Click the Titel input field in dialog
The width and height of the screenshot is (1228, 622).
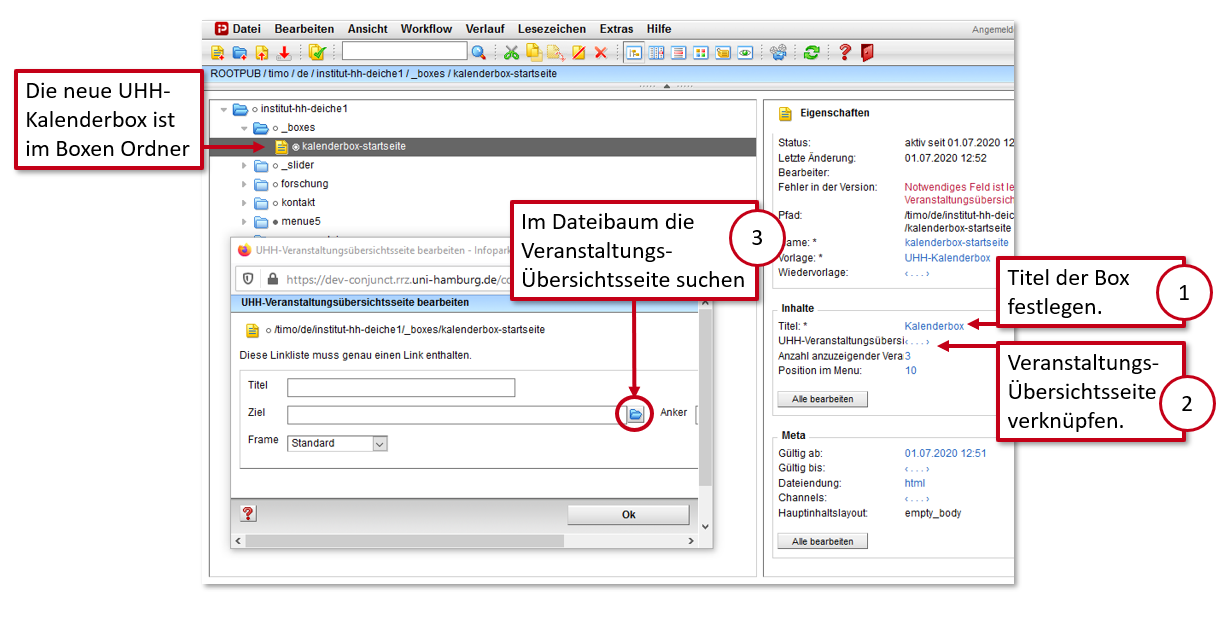401,387
